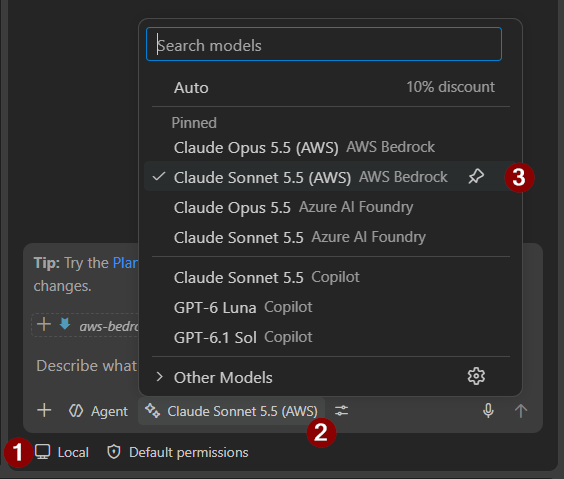Open chat settings sliders icon
Screen dimensions: 564x479
[x=341, y=411]
